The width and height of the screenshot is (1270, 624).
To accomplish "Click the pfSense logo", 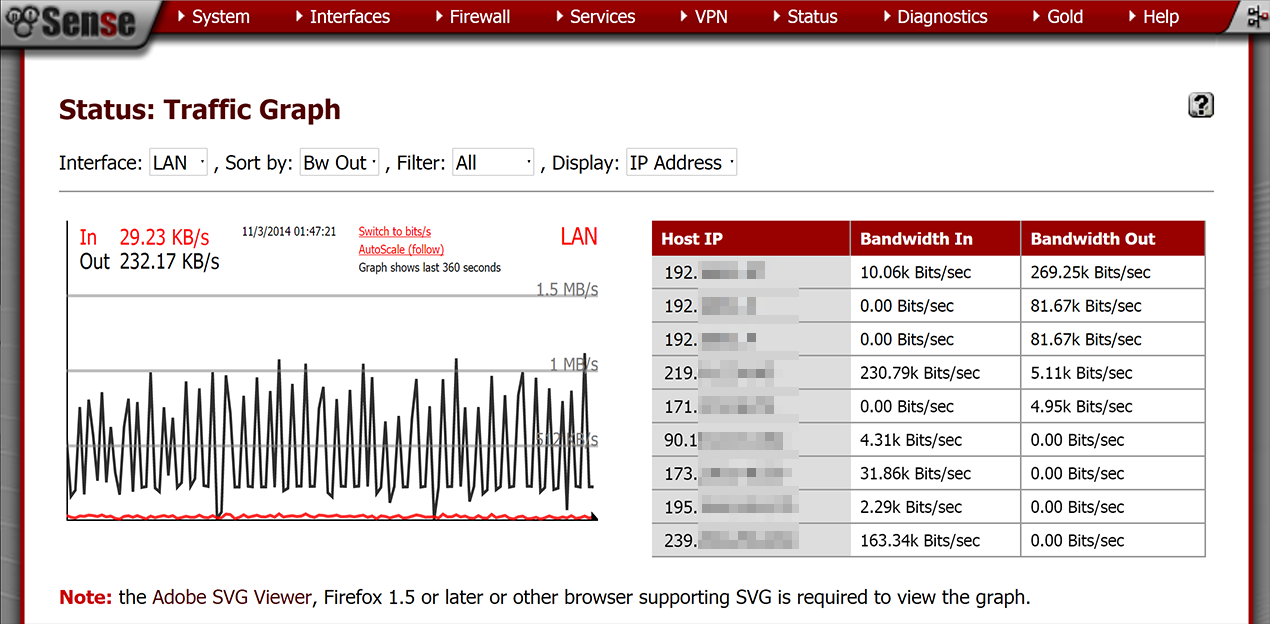I will click(x=70, y=22).
